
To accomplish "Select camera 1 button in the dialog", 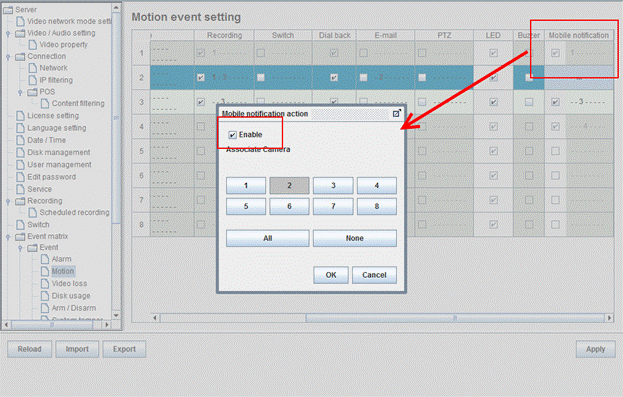I will pyautogui.click(x=246, y=186).
